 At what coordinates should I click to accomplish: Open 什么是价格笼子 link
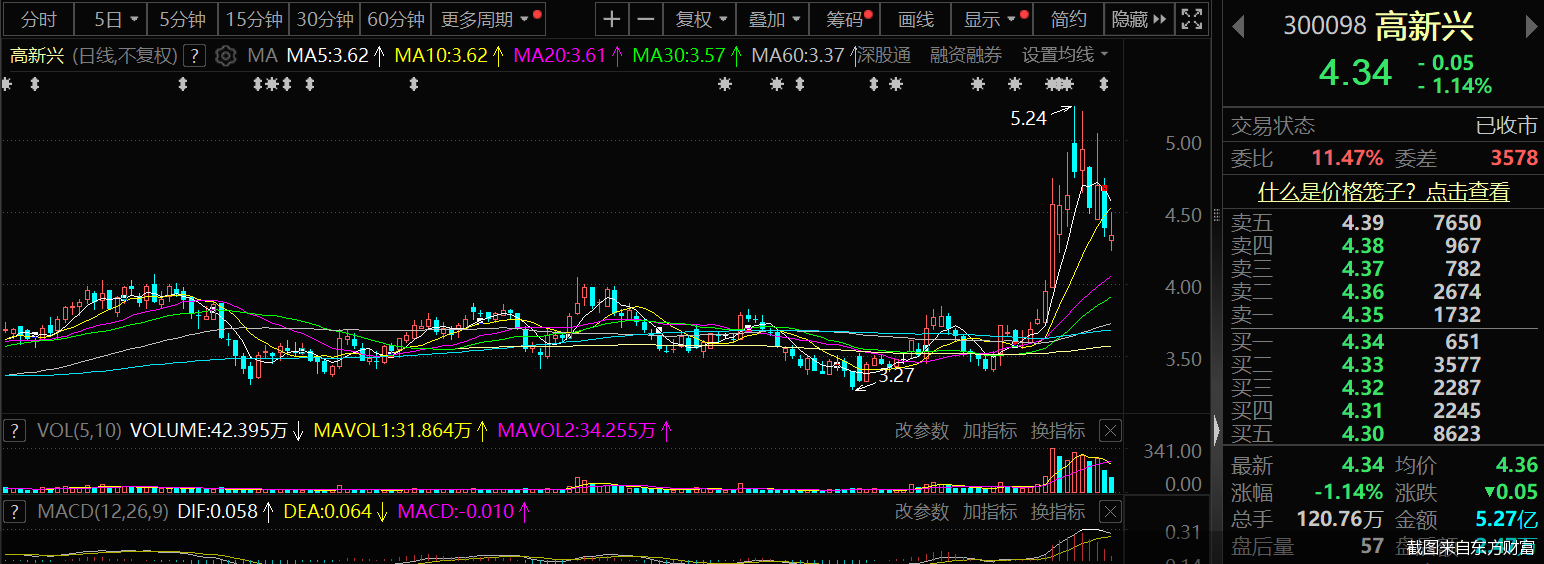[1383, 192]
